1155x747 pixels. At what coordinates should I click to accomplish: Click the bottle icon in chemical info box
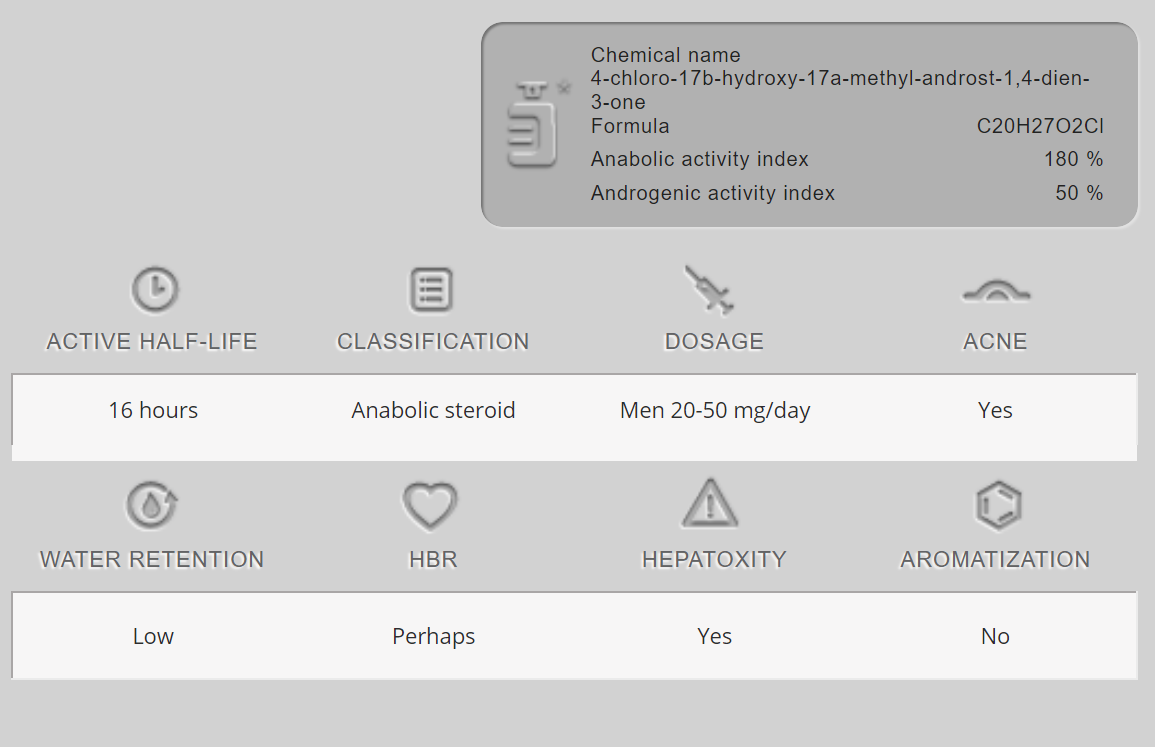coord(533,127)
